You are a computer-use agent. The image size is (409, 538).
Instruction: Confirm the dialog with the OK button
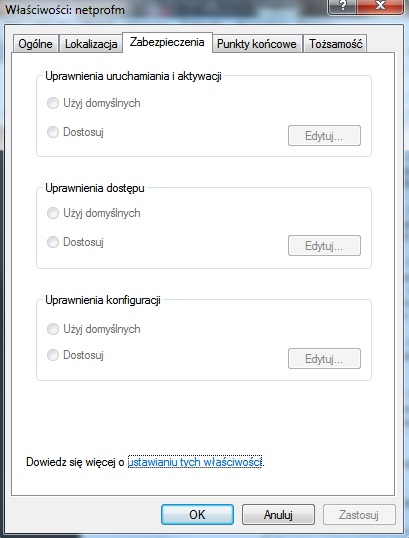point(197,514)
